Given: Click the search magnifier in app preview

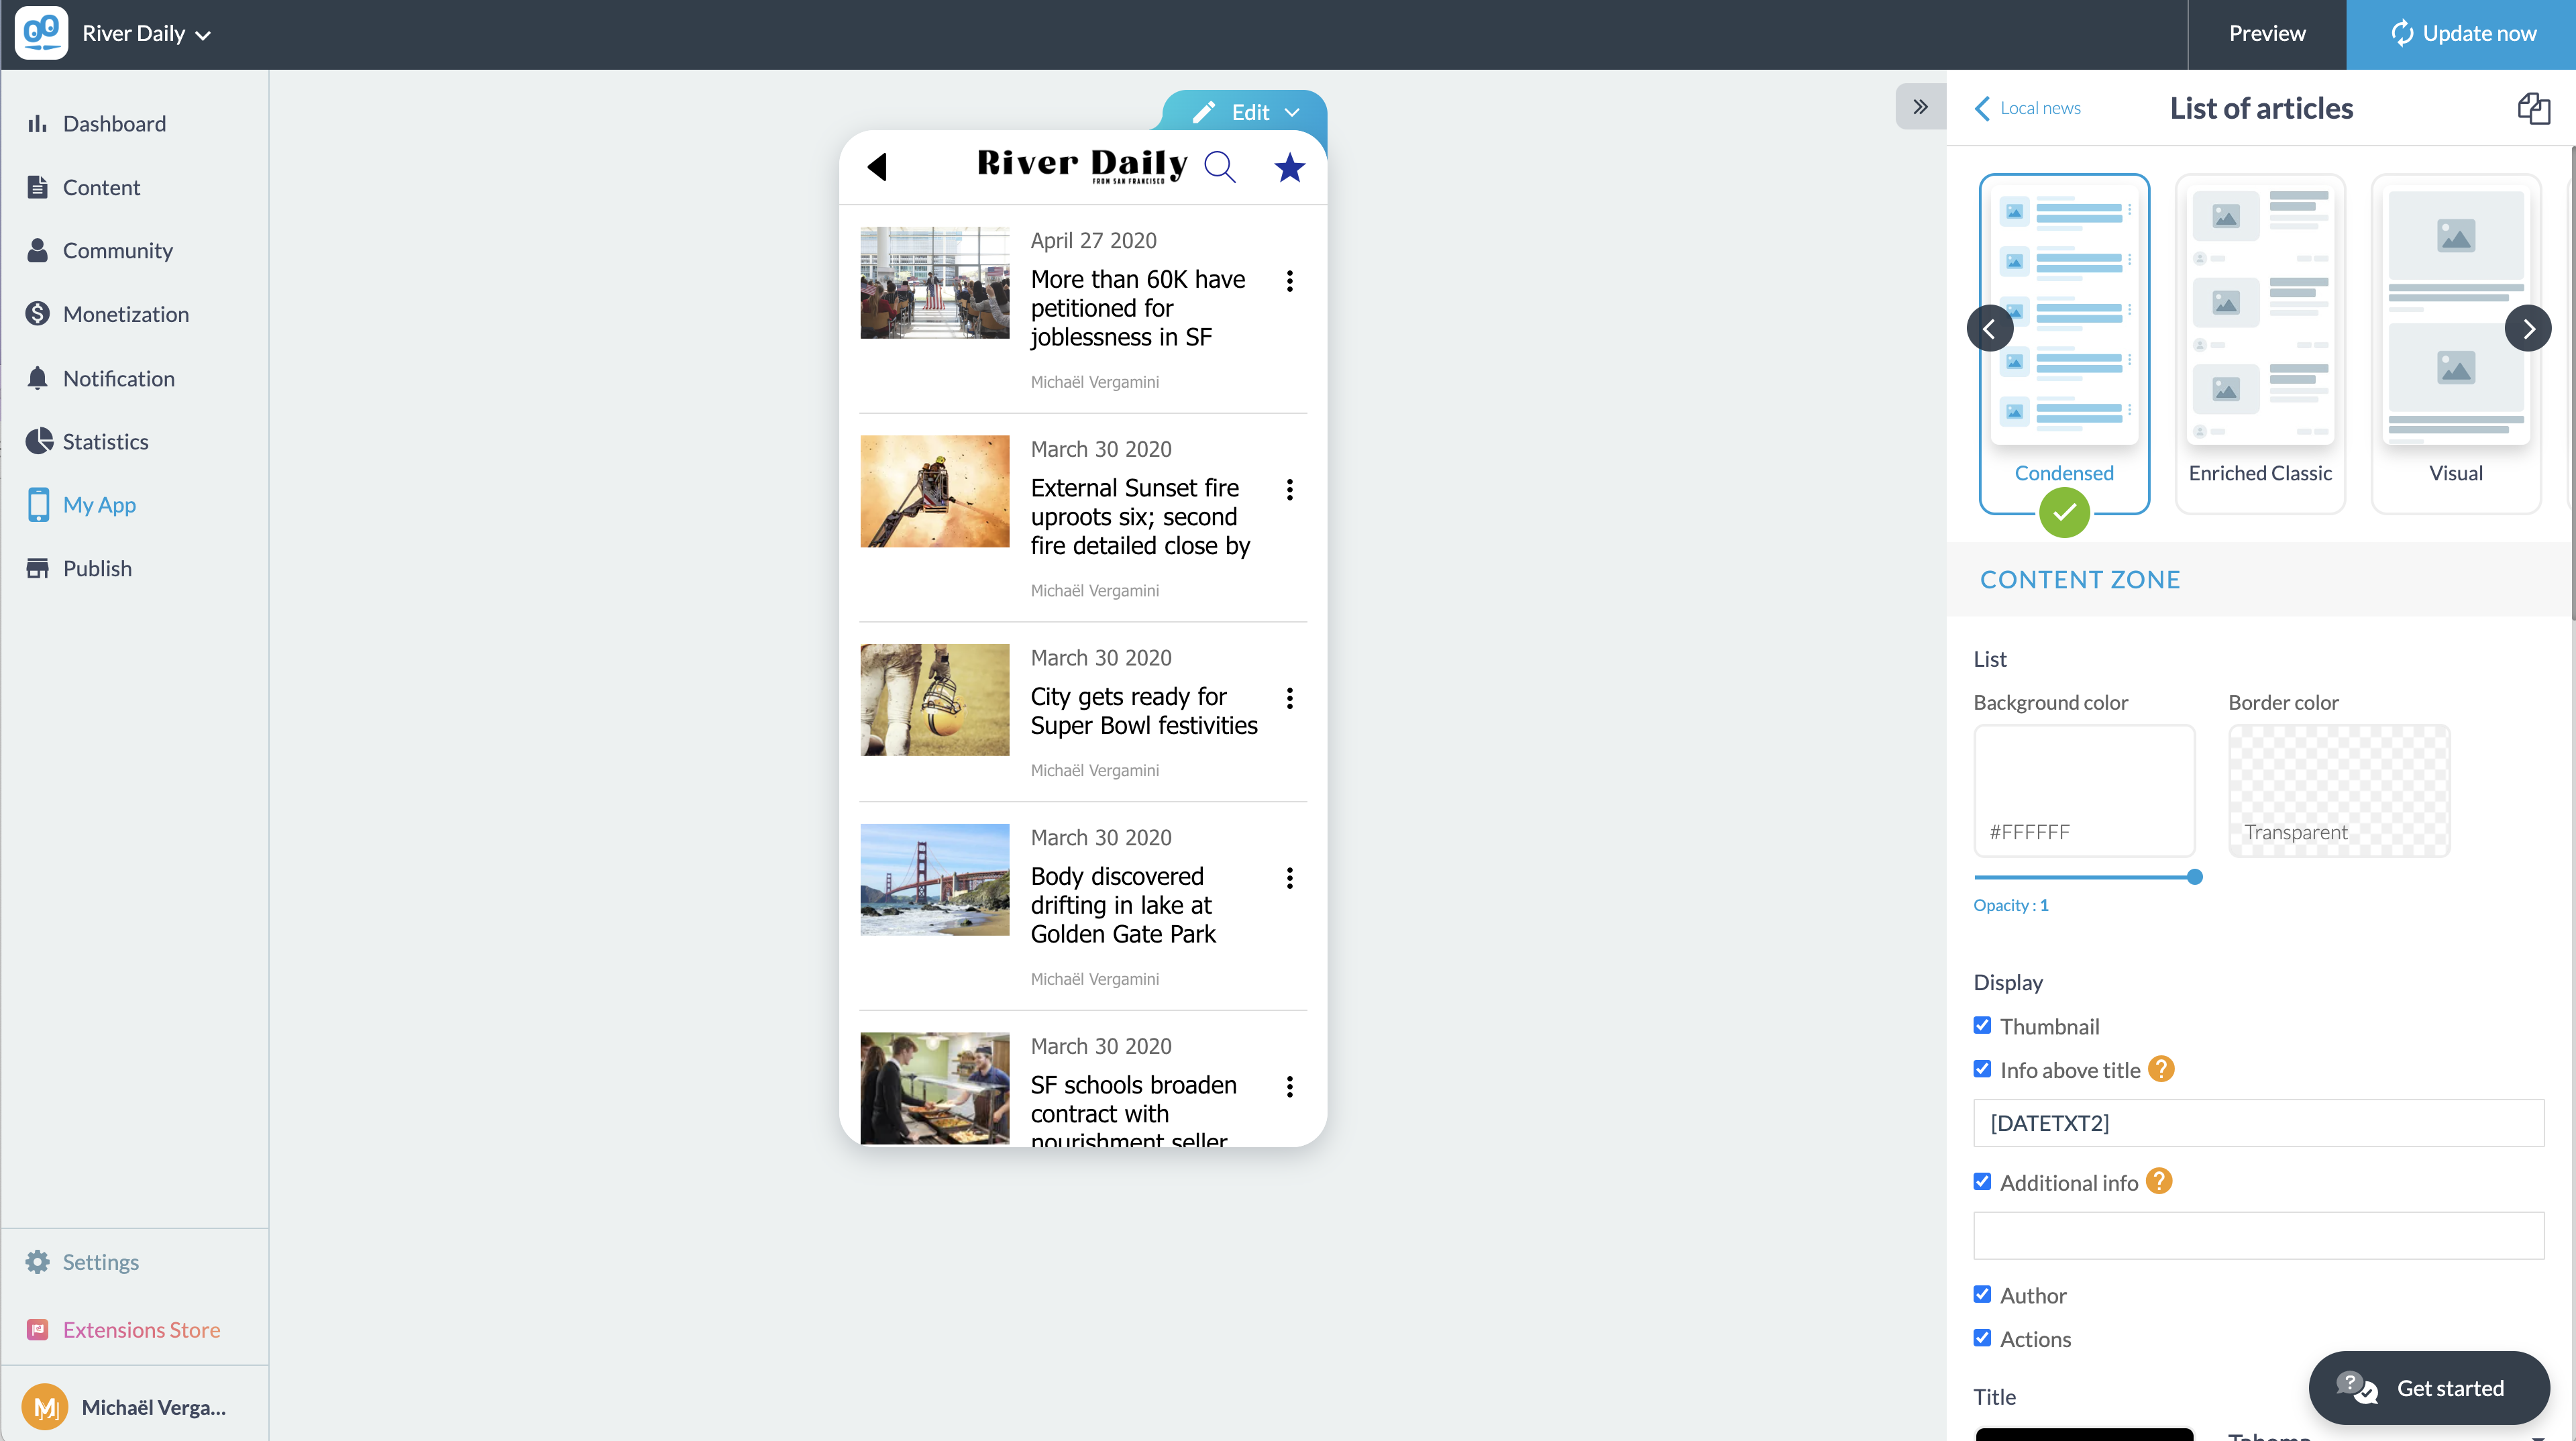Looking at the screenshot, I should click(1219, 167).
